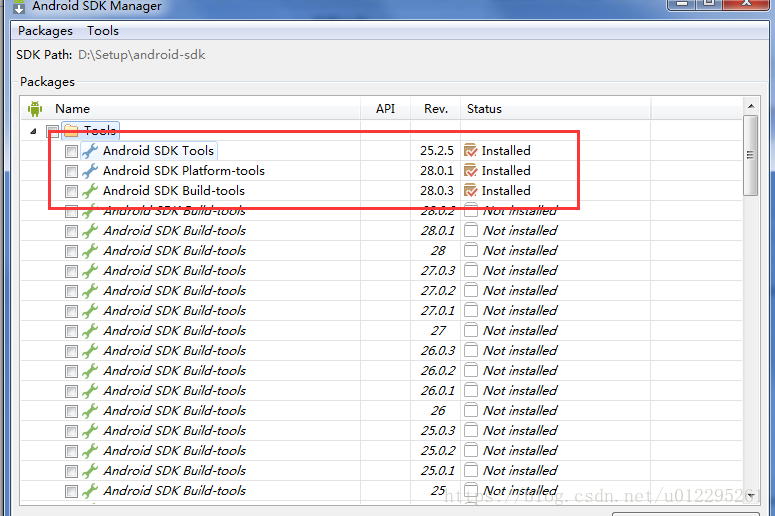Click the scrollbar down arrow
Screen dimensions: 775x516
pos(751,496)
